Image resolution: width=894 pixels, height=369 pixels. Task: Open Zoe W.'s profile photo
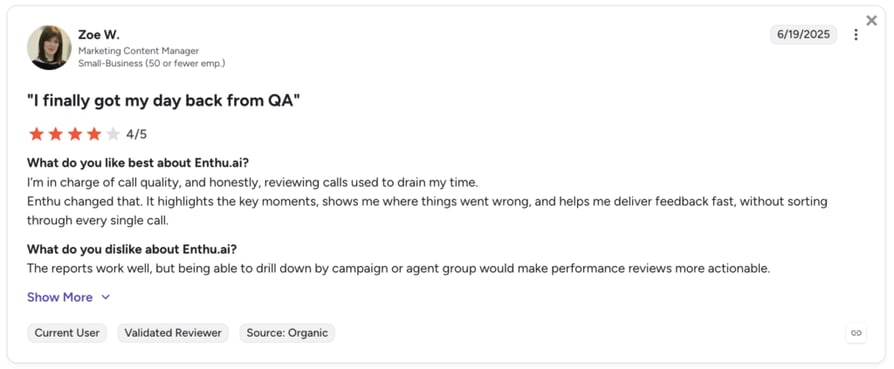tap(49, 47)
